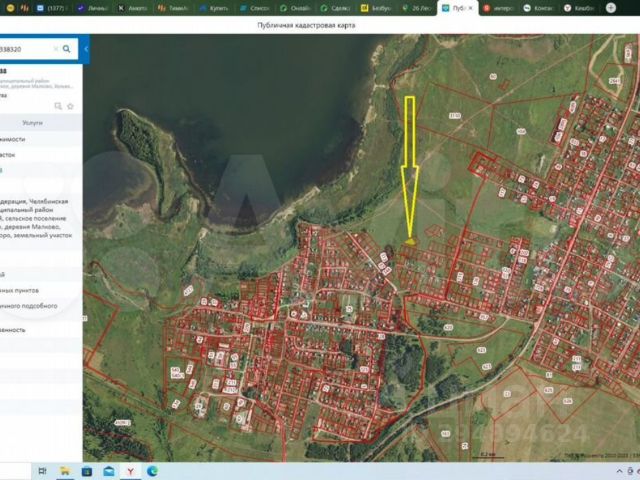Close the active Публичная browser tab

point(472,7)
